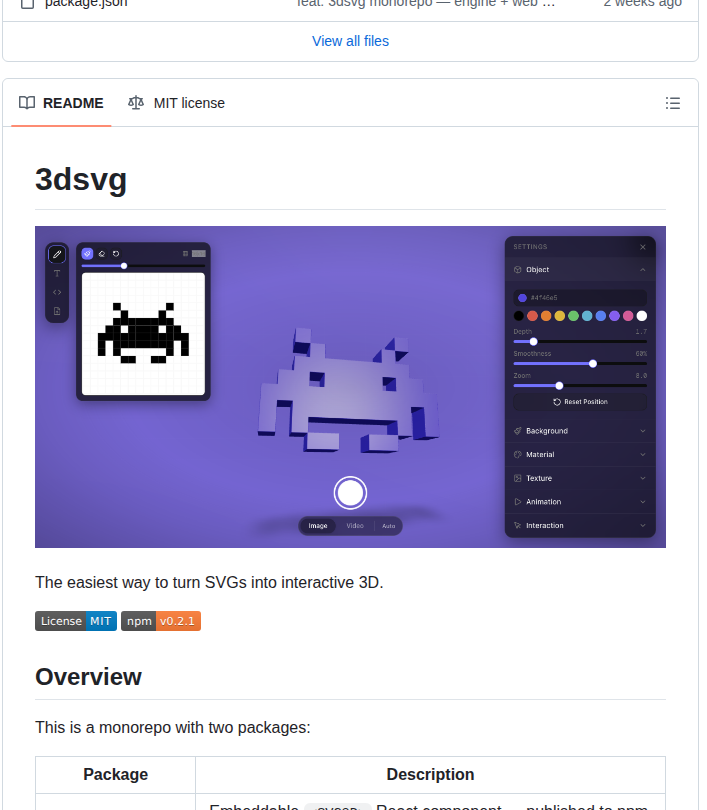707x810 pixels.
Task: Click the image icon beside Texture
Action: point(517,478)
